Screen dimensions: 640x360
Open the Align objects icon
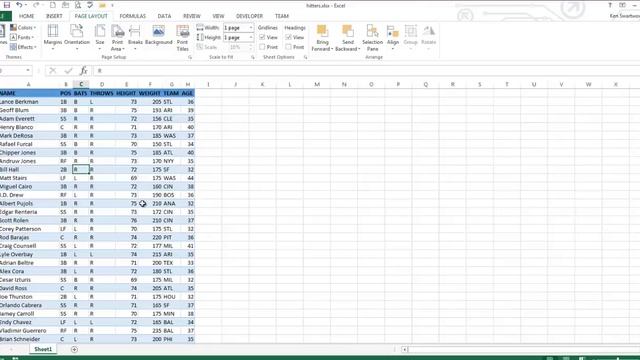[393, 31]
